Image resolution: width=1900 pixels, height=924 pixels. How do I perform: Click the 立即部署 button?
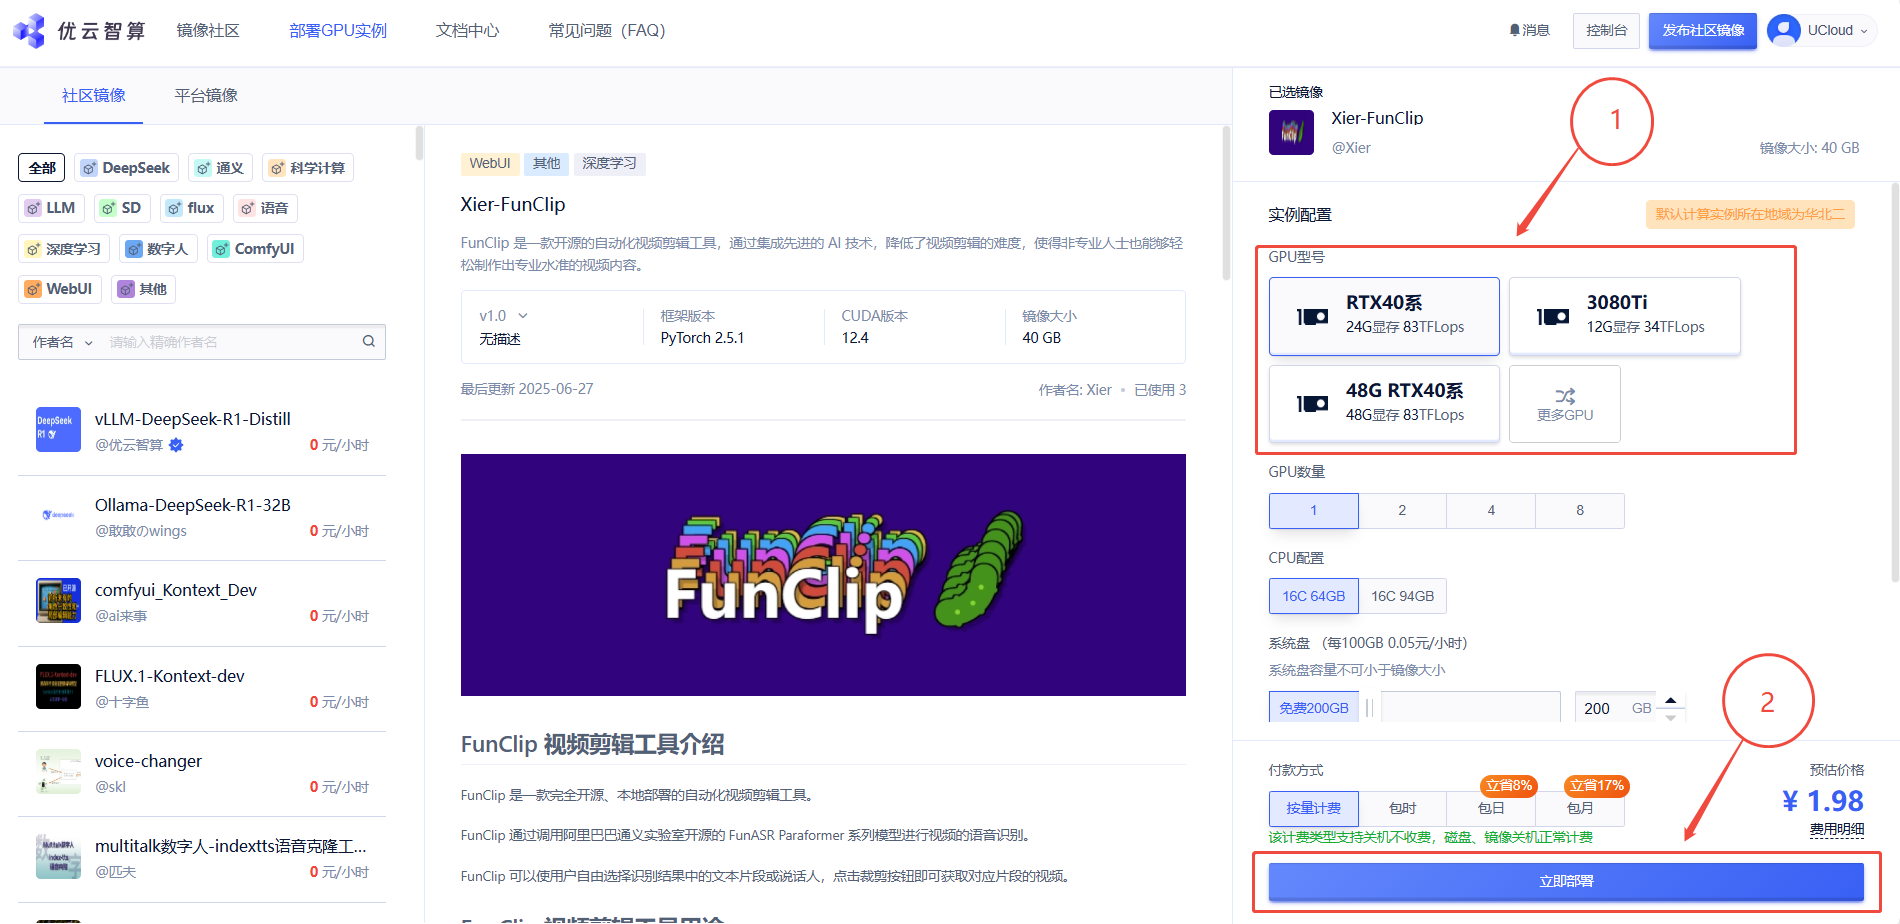1566,882
